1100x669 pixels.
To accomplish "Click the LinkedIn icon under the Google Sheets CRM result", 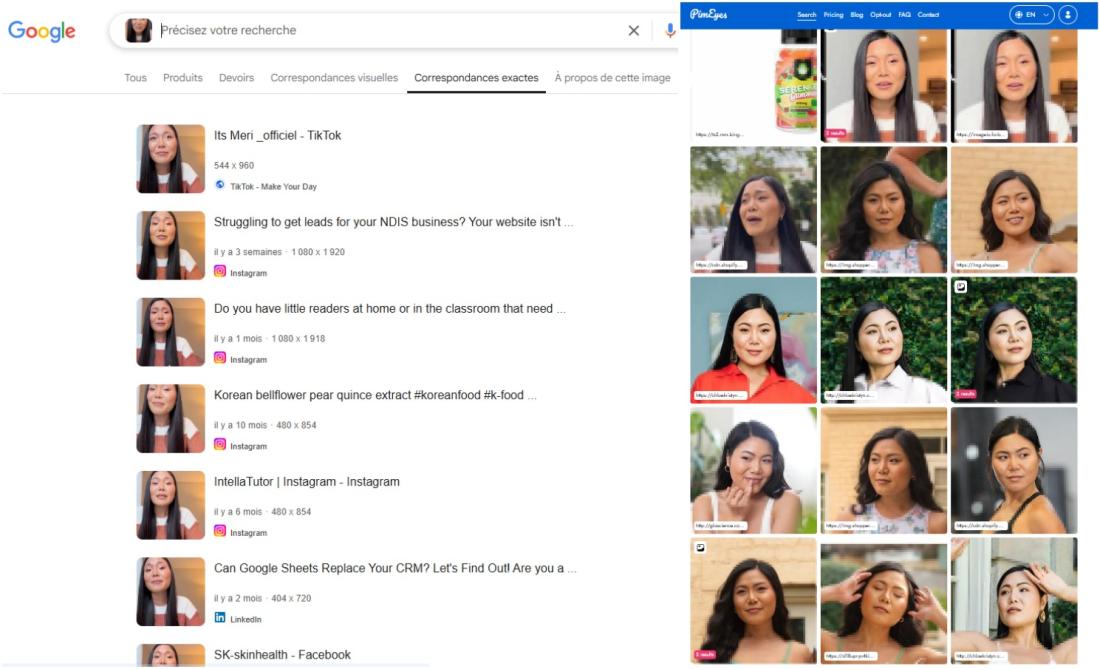I will point(220,618).
